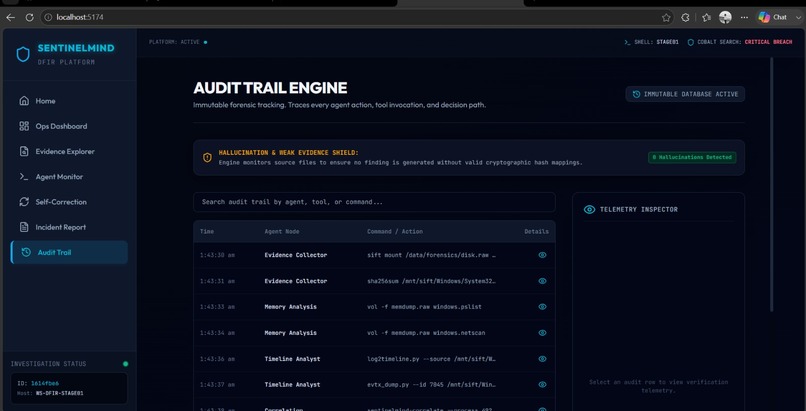This screenshot has width=806, height=411.
Task: Open Ops Dashboard from sidebar
Action: point(69,126)
